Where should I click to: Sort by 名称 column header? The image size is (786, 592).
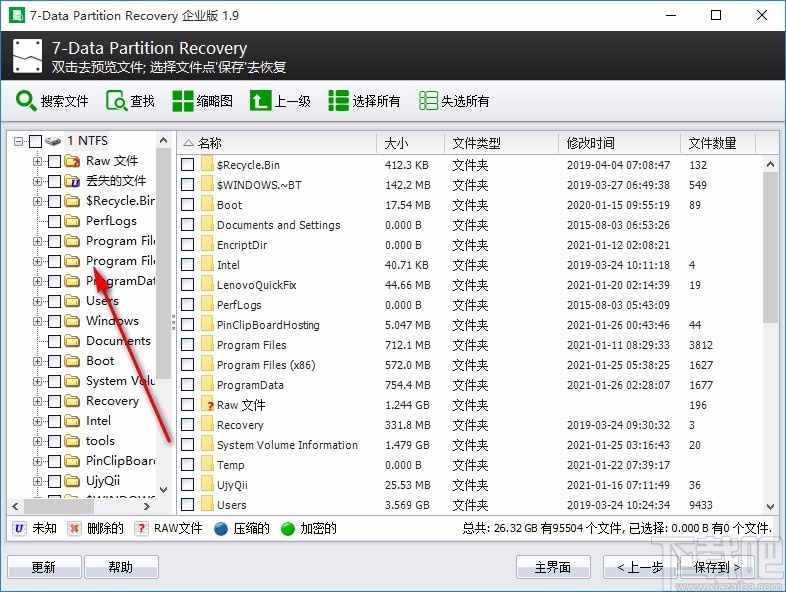[277, 143]
